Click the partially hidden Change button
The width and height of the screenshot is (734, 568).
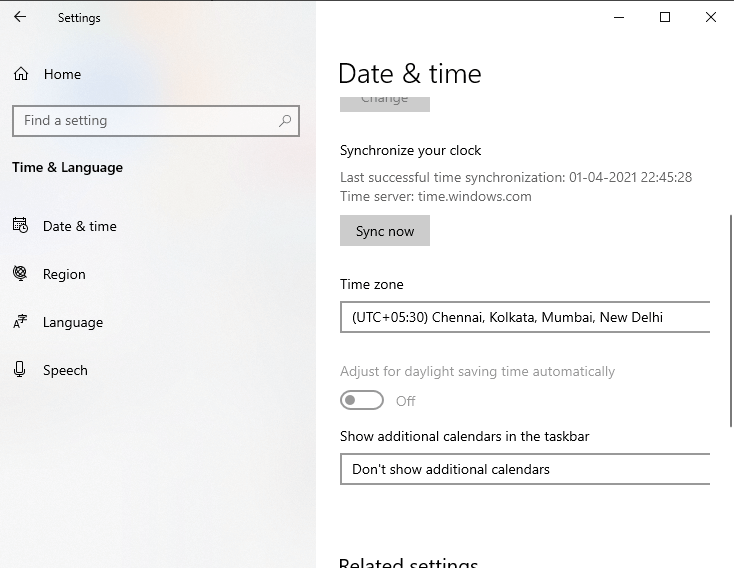point(385,102)
